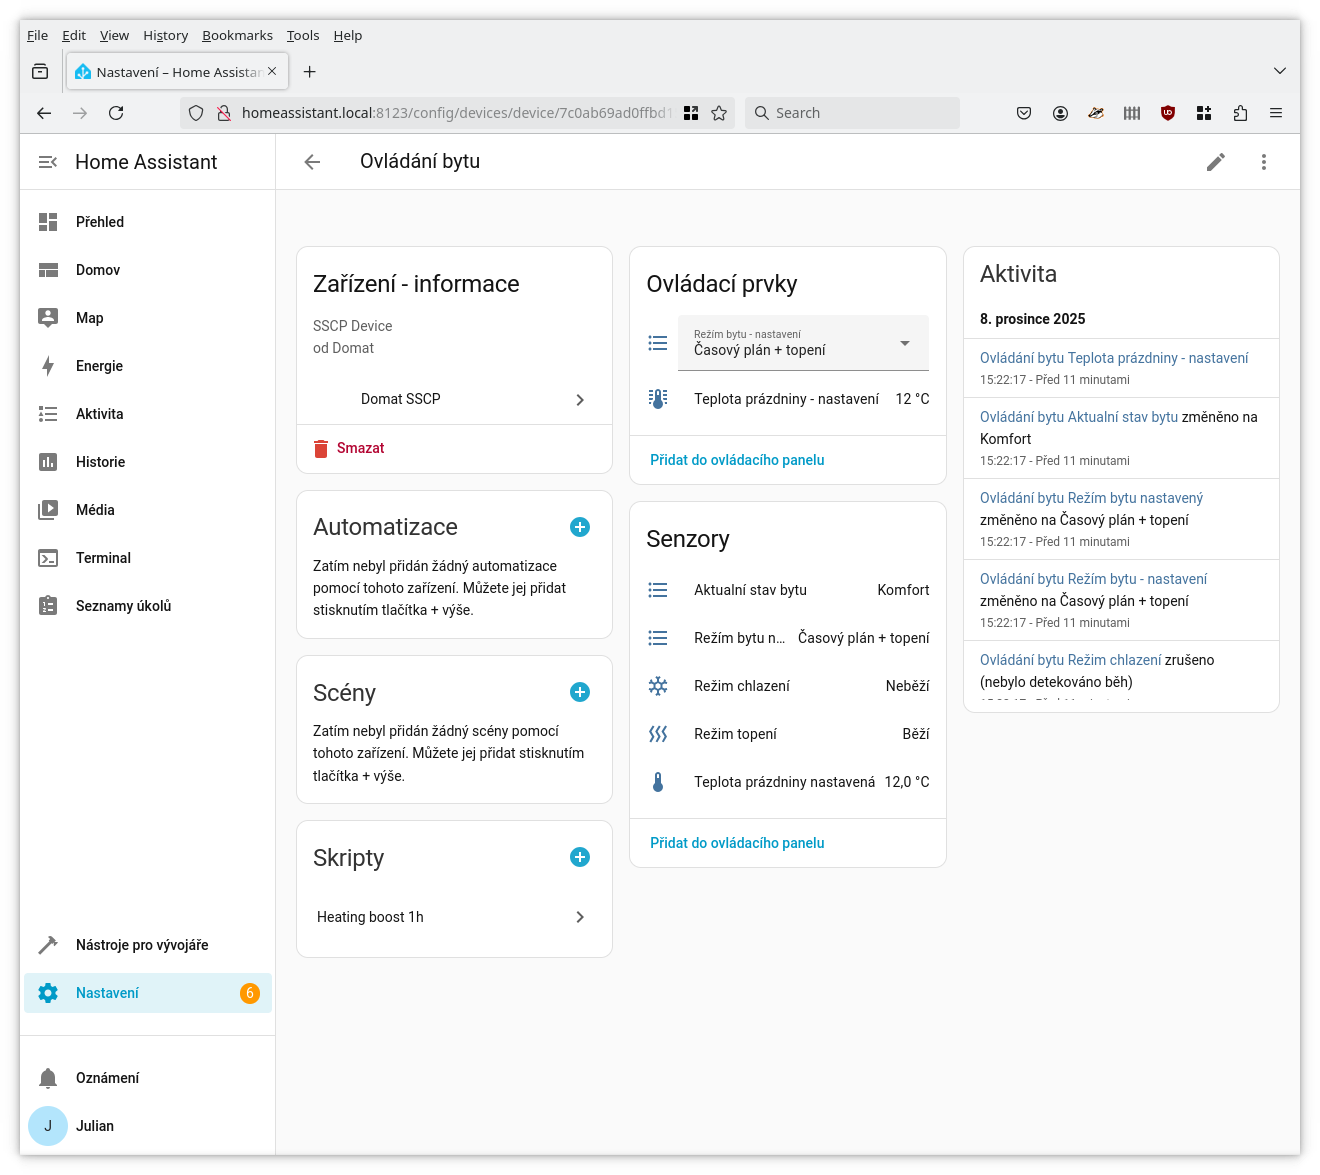
Task: Open Teplota prázdniny - nastavení entity row
Action: tap(788, 399)
